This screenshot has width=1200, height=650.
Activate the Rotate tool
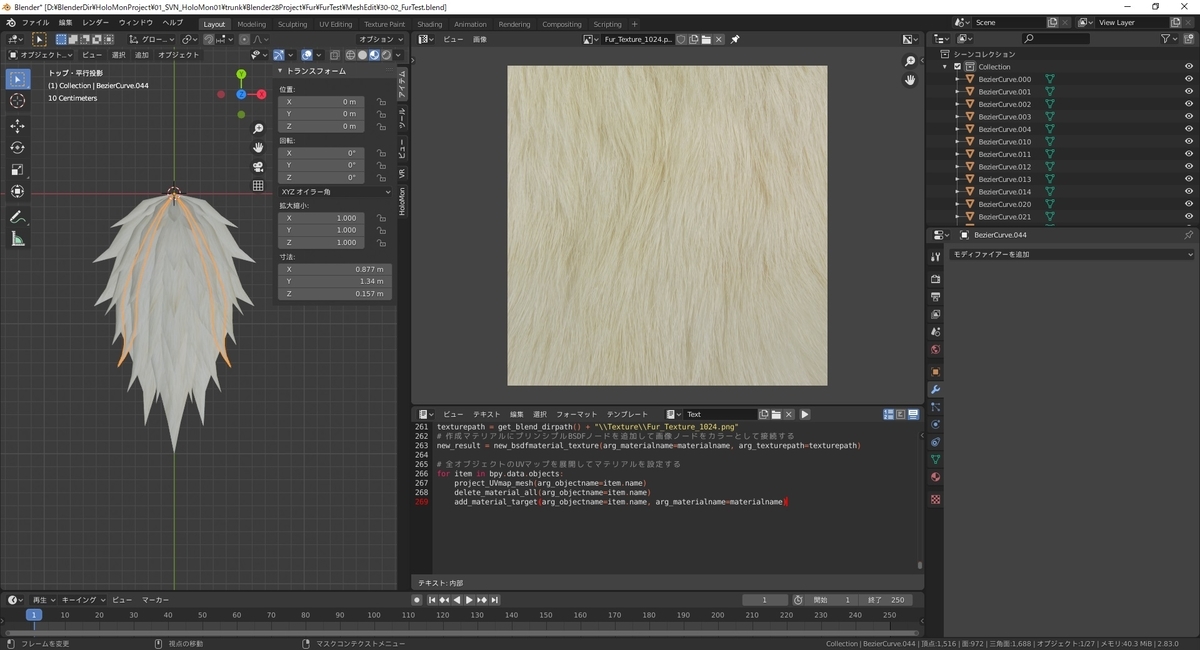click(18, 148)
